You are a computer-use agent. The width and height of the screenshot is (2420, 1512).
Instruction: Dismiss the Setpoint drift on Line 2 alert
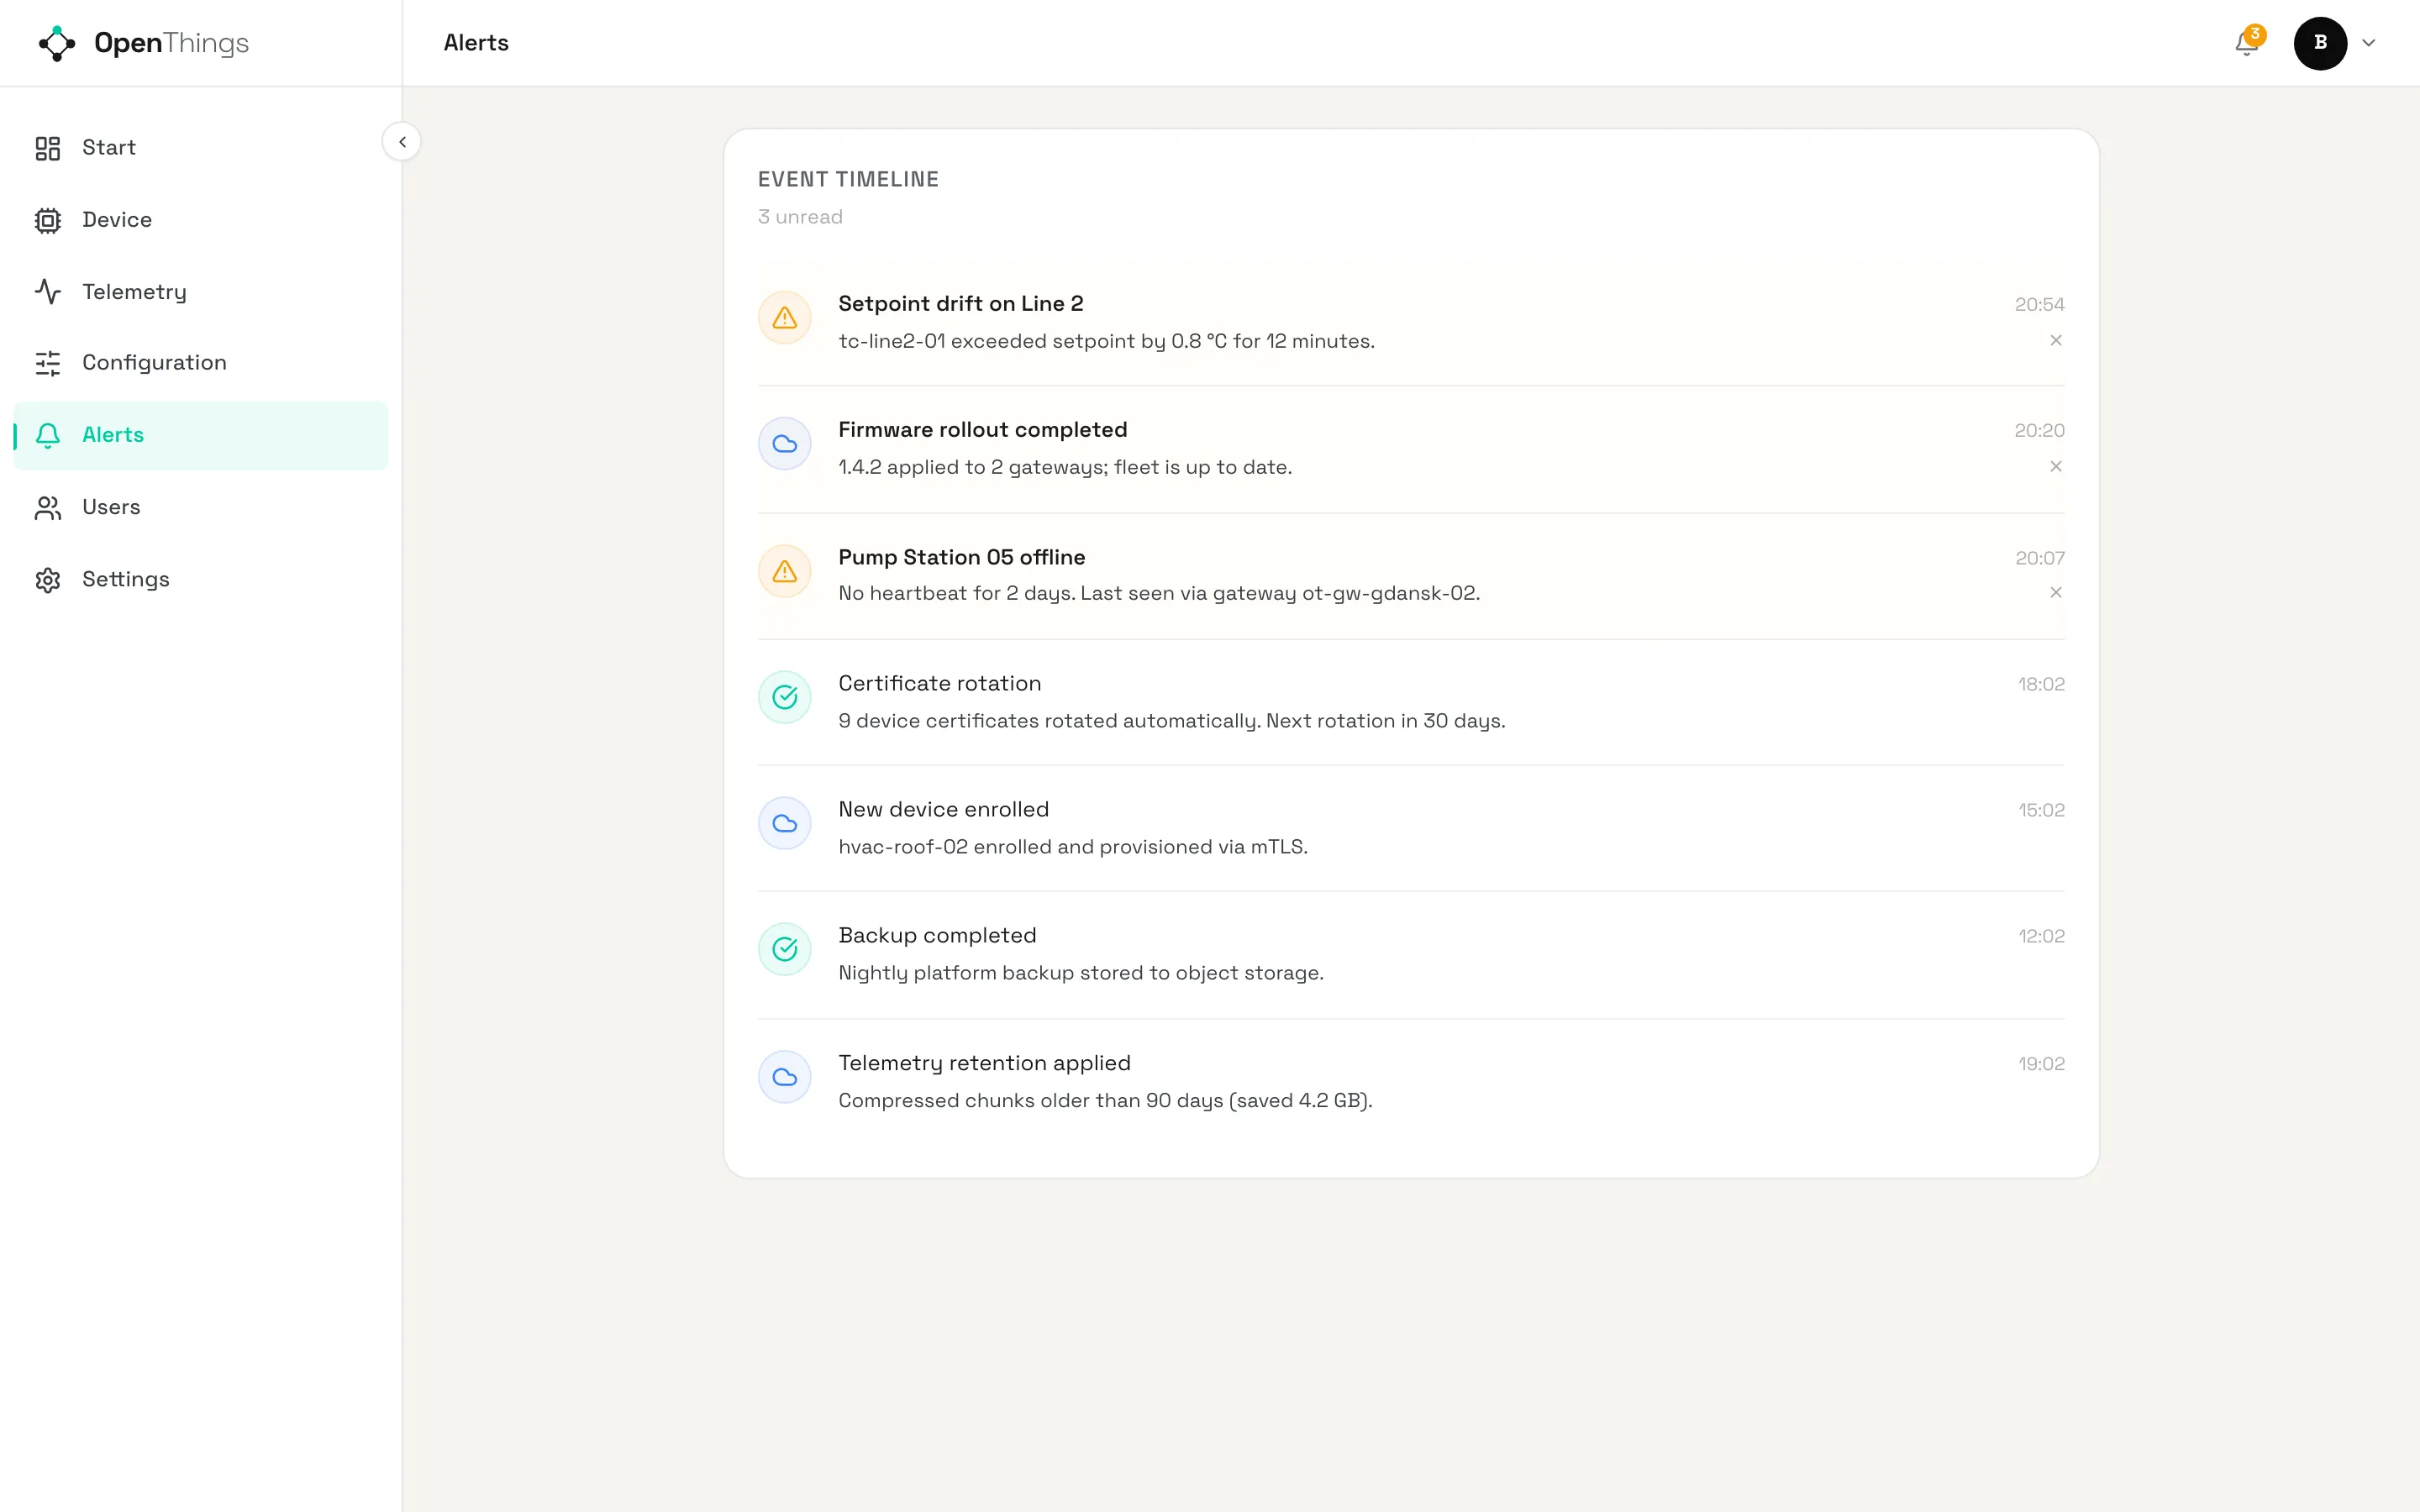point(2056,341)
